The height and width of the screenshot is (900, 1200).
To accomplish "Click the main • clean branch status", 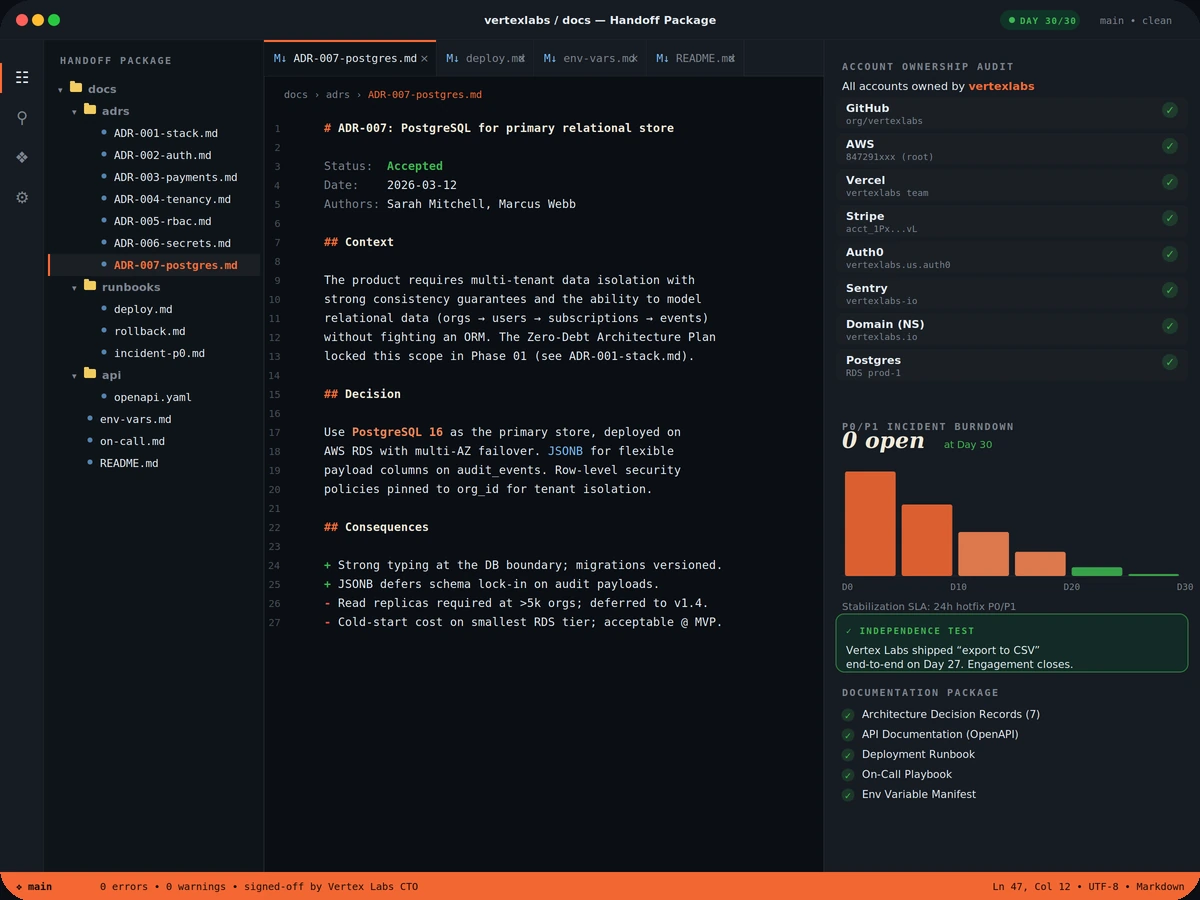I will click(1136, 20).
